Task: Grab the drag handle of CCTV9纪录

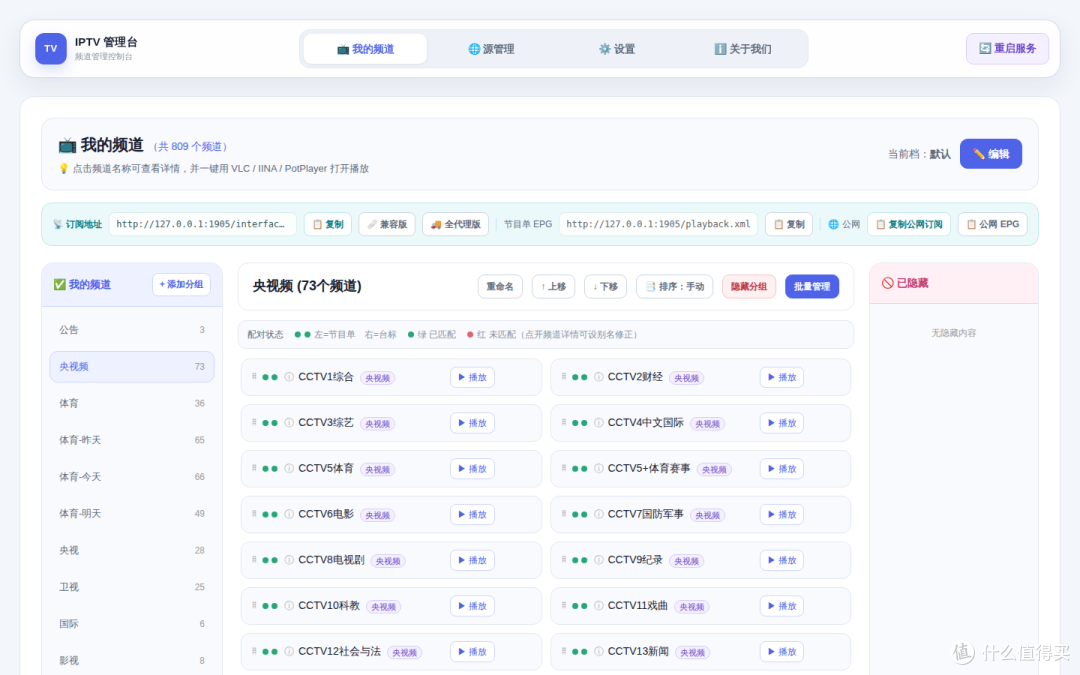Action: (564, 559)
